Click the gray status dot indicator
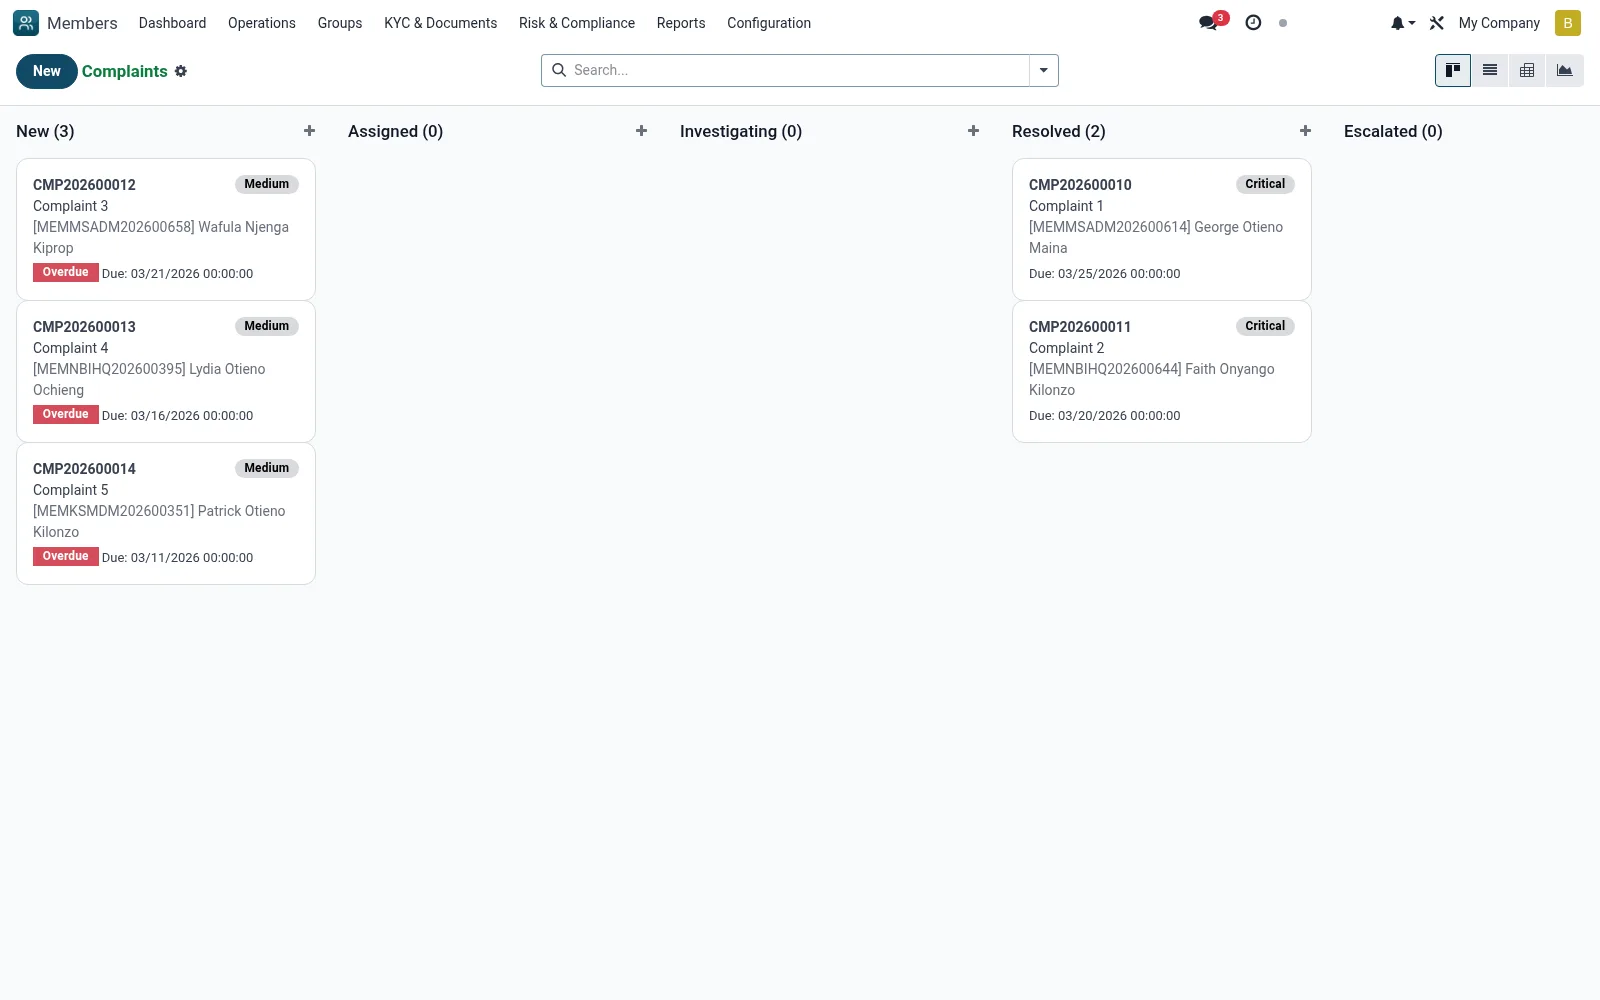1600x1000 pixels. tap(1283, 23)
